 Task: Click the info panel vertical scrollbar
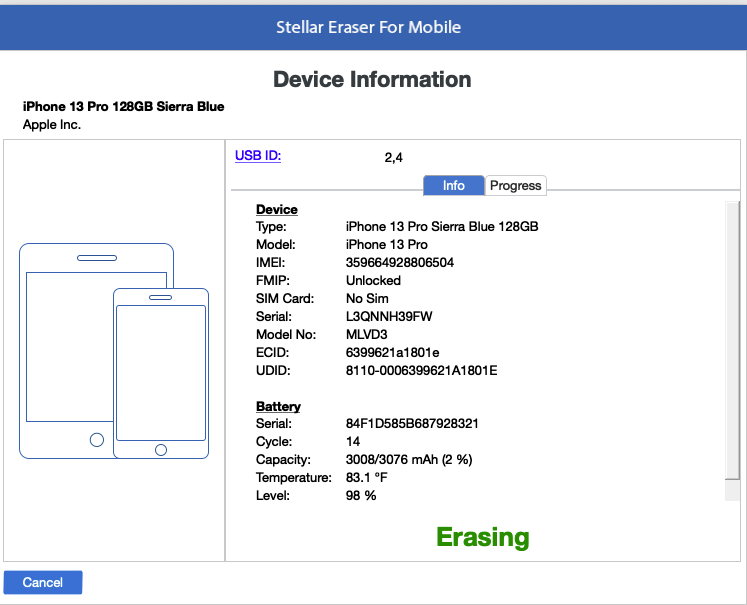point(732,350)
